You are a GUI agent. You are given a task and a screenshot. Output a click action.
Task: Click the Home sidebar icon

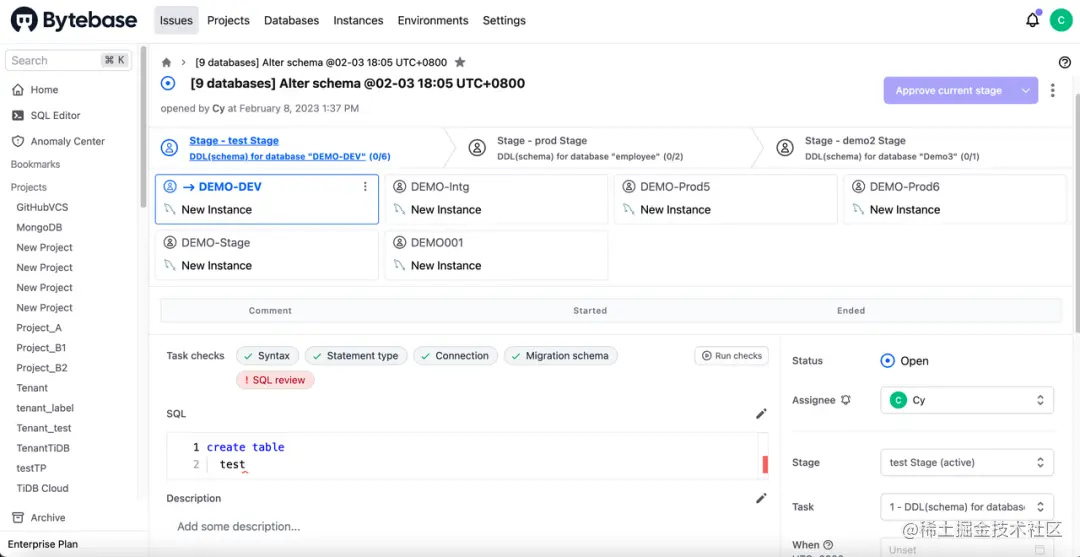coord(18,90)
